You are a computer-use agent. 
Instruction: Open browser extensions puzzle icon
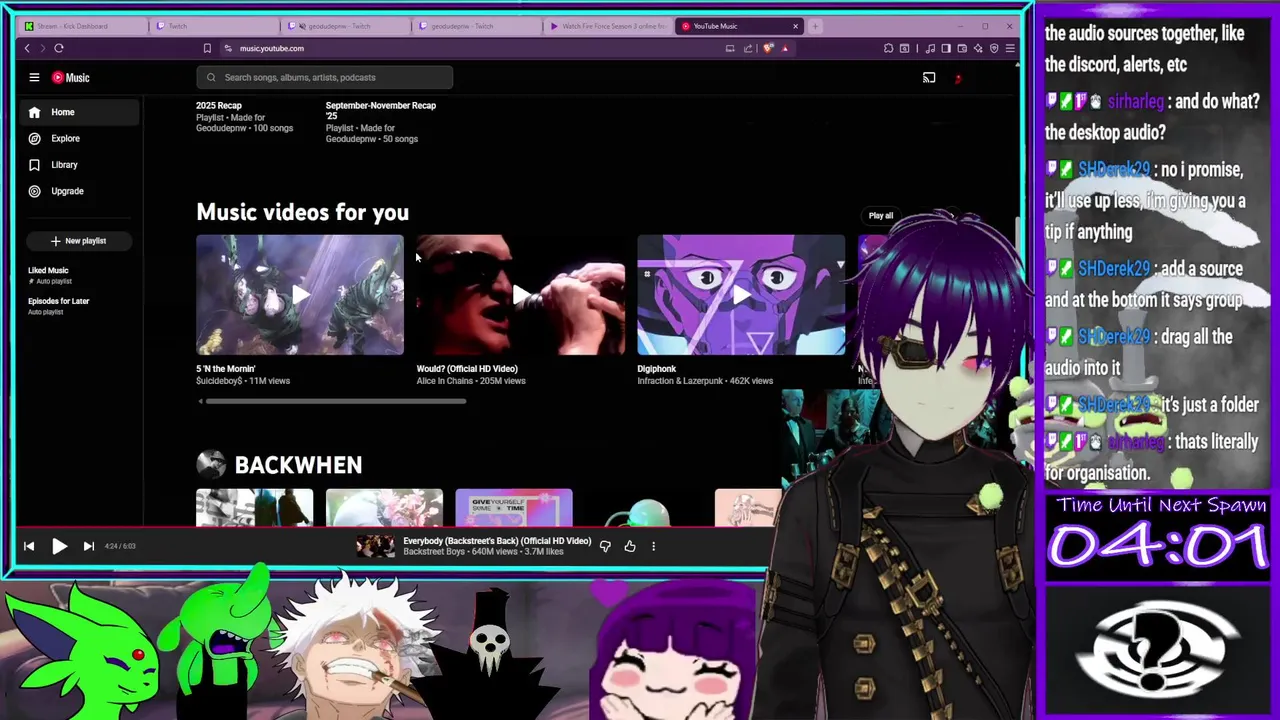pos(888,48)
